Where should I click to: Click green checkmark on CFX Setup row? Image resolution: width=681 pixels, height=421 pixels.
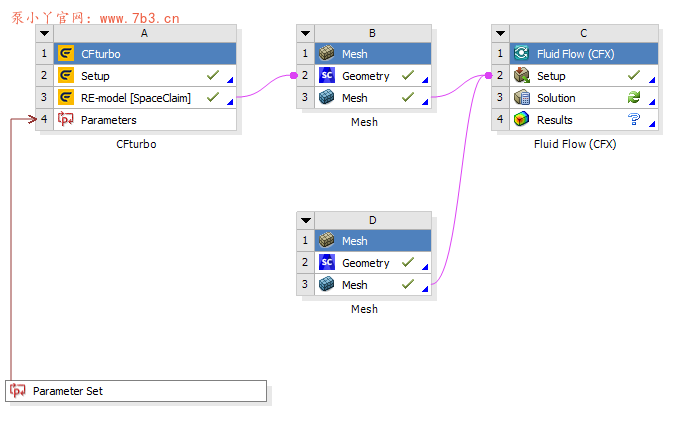[634, 75]
